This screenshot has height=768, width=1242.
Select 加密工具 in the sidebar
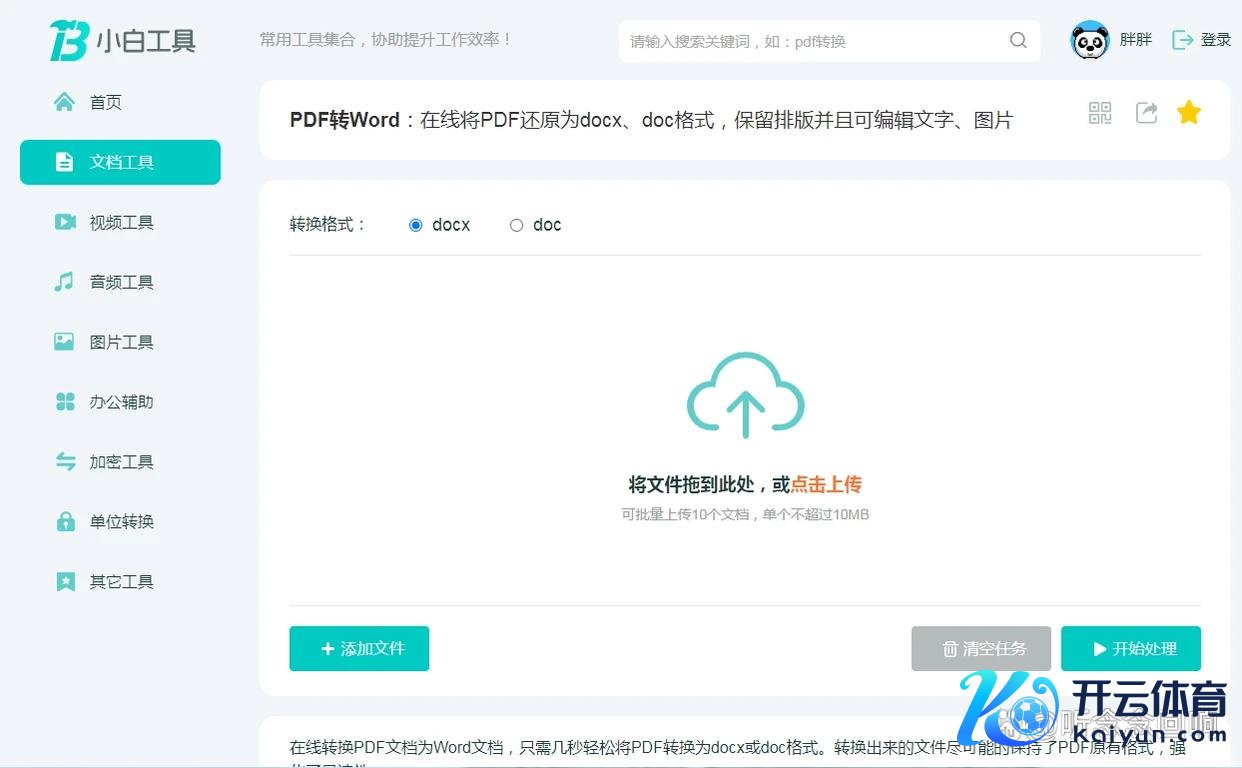120,462
